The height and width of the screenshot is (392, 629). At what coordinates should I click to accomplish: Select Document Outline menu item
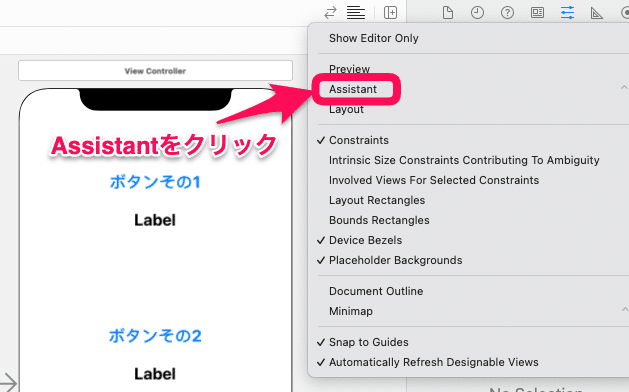tap(376, 291)
